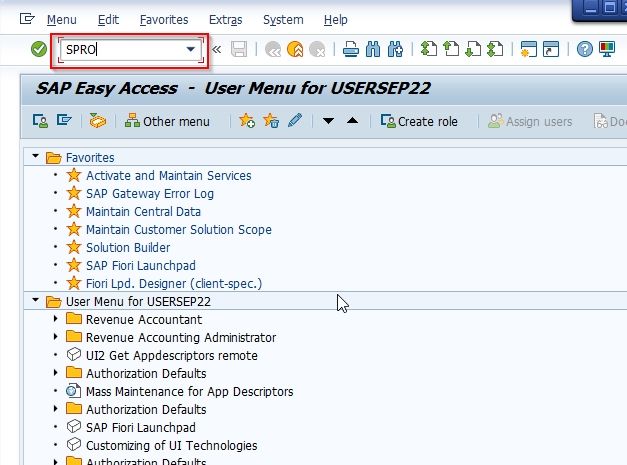This screenshot has height=465, width=627.
Task: Open the command field history dropdown
Action: tap(191, 50)
